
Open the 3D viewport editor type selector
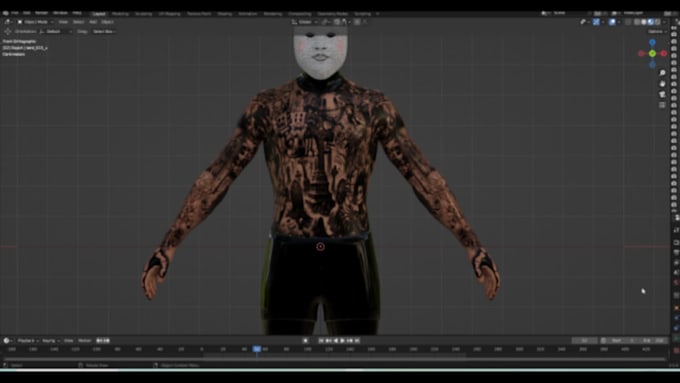click(x=8, y=22)
